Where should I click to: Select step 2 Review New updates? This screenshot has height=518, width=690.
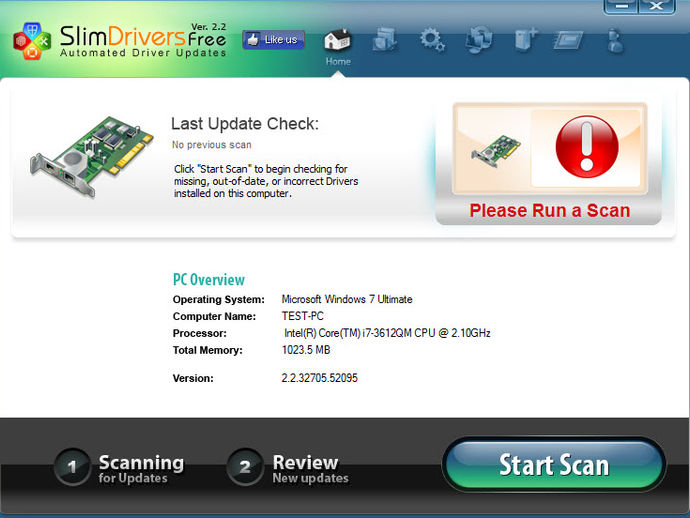pos(288,467)
